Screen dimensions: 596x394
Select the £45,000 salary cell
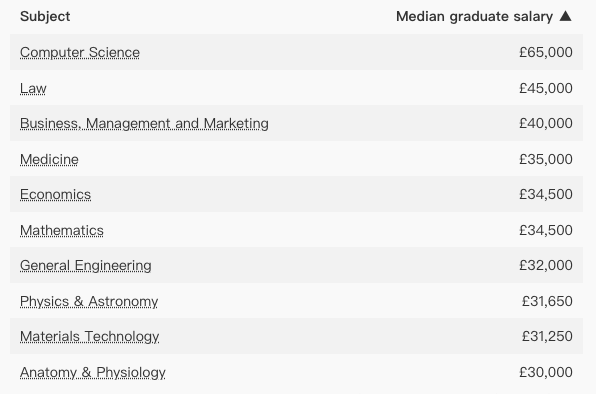(x=546, y=88)
